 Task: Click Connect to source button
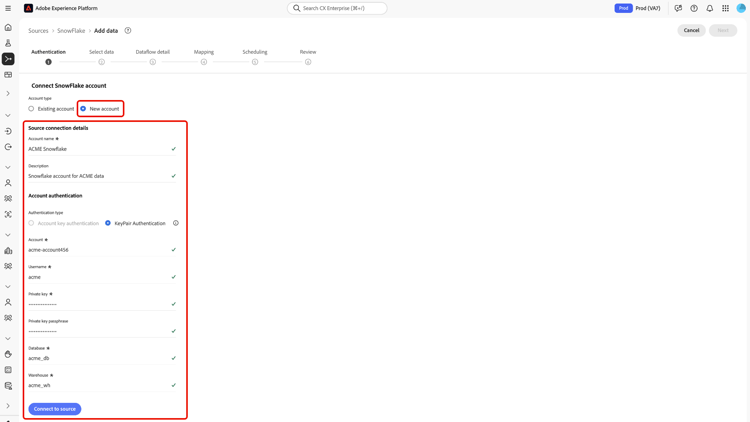pos(55,409)
